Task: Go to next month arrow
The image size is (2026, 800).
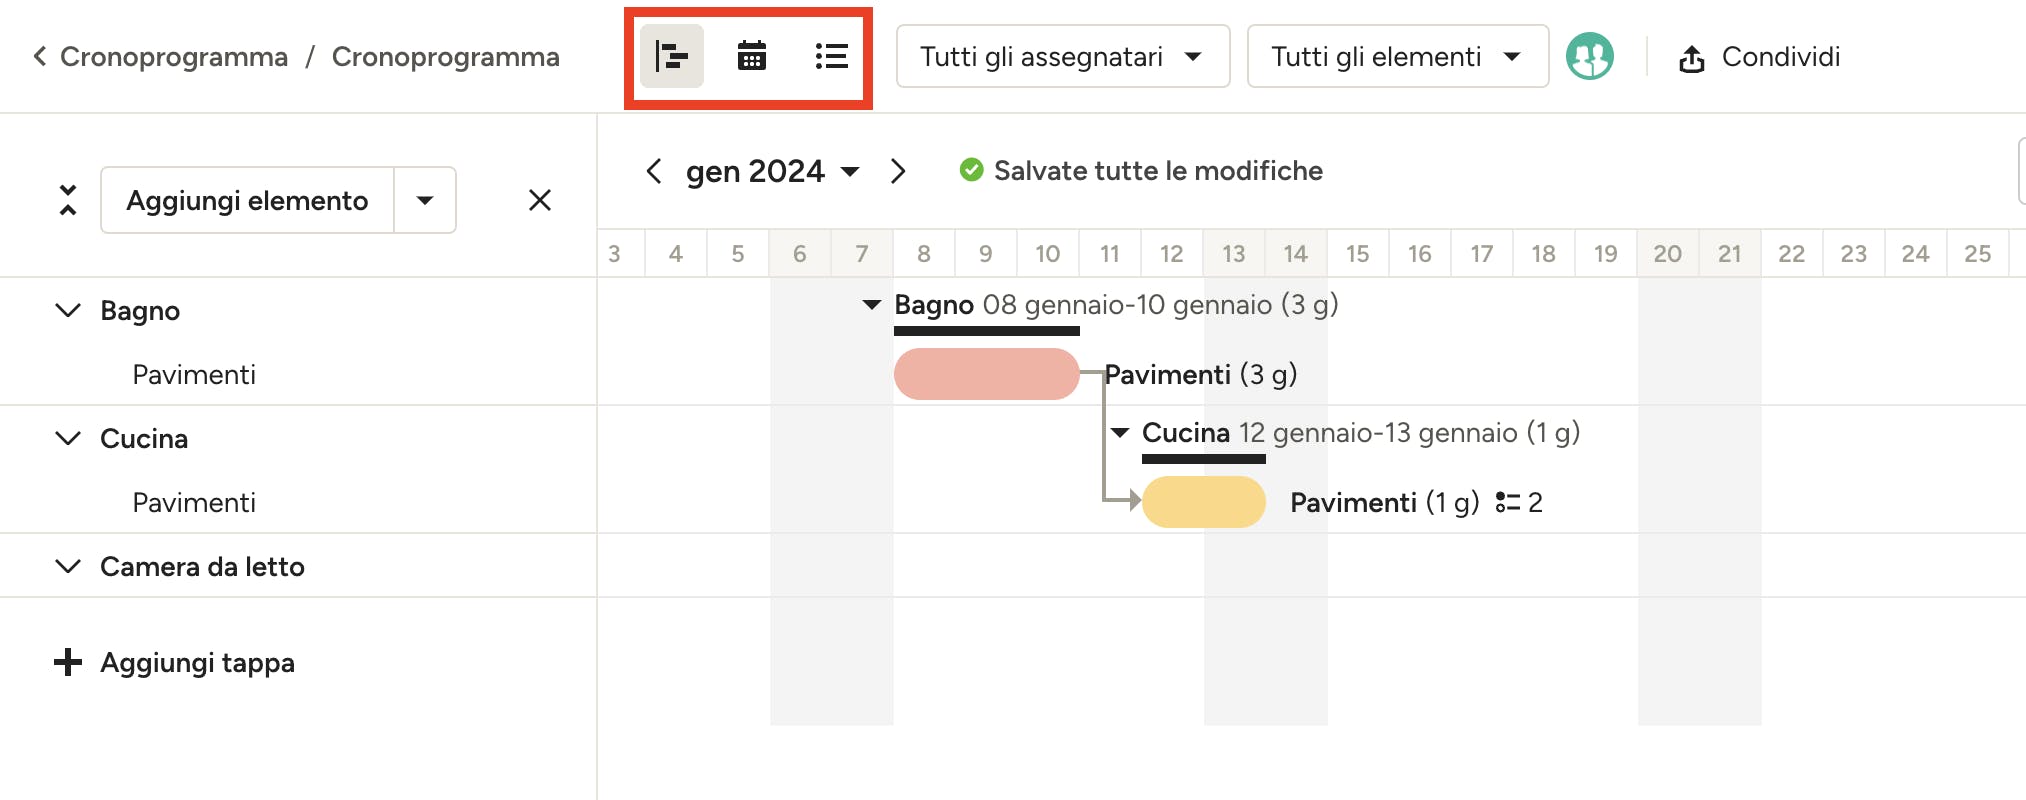Action: pyautogui.click(x=897, y=171)
